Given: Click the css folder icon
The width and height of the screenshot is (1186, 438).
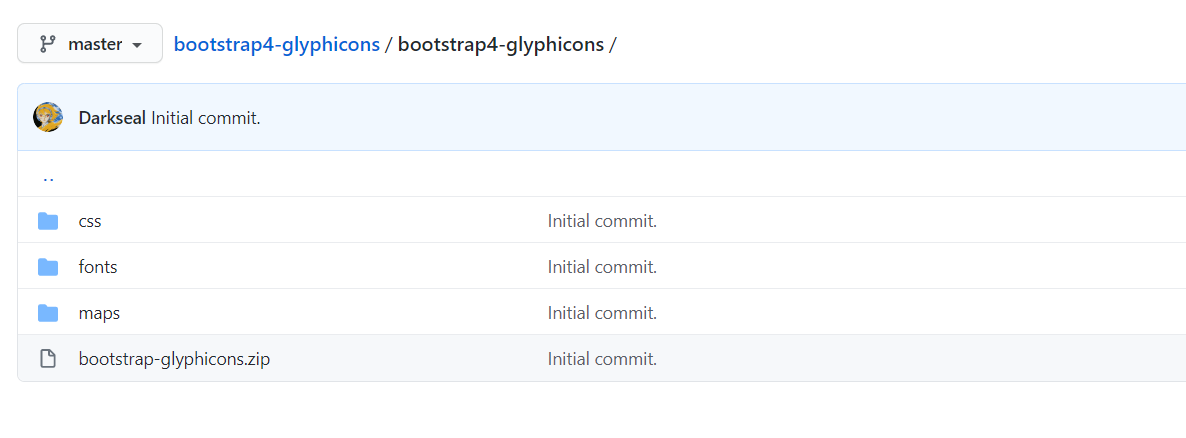Looking at the screenshot, I should (48, 222).
